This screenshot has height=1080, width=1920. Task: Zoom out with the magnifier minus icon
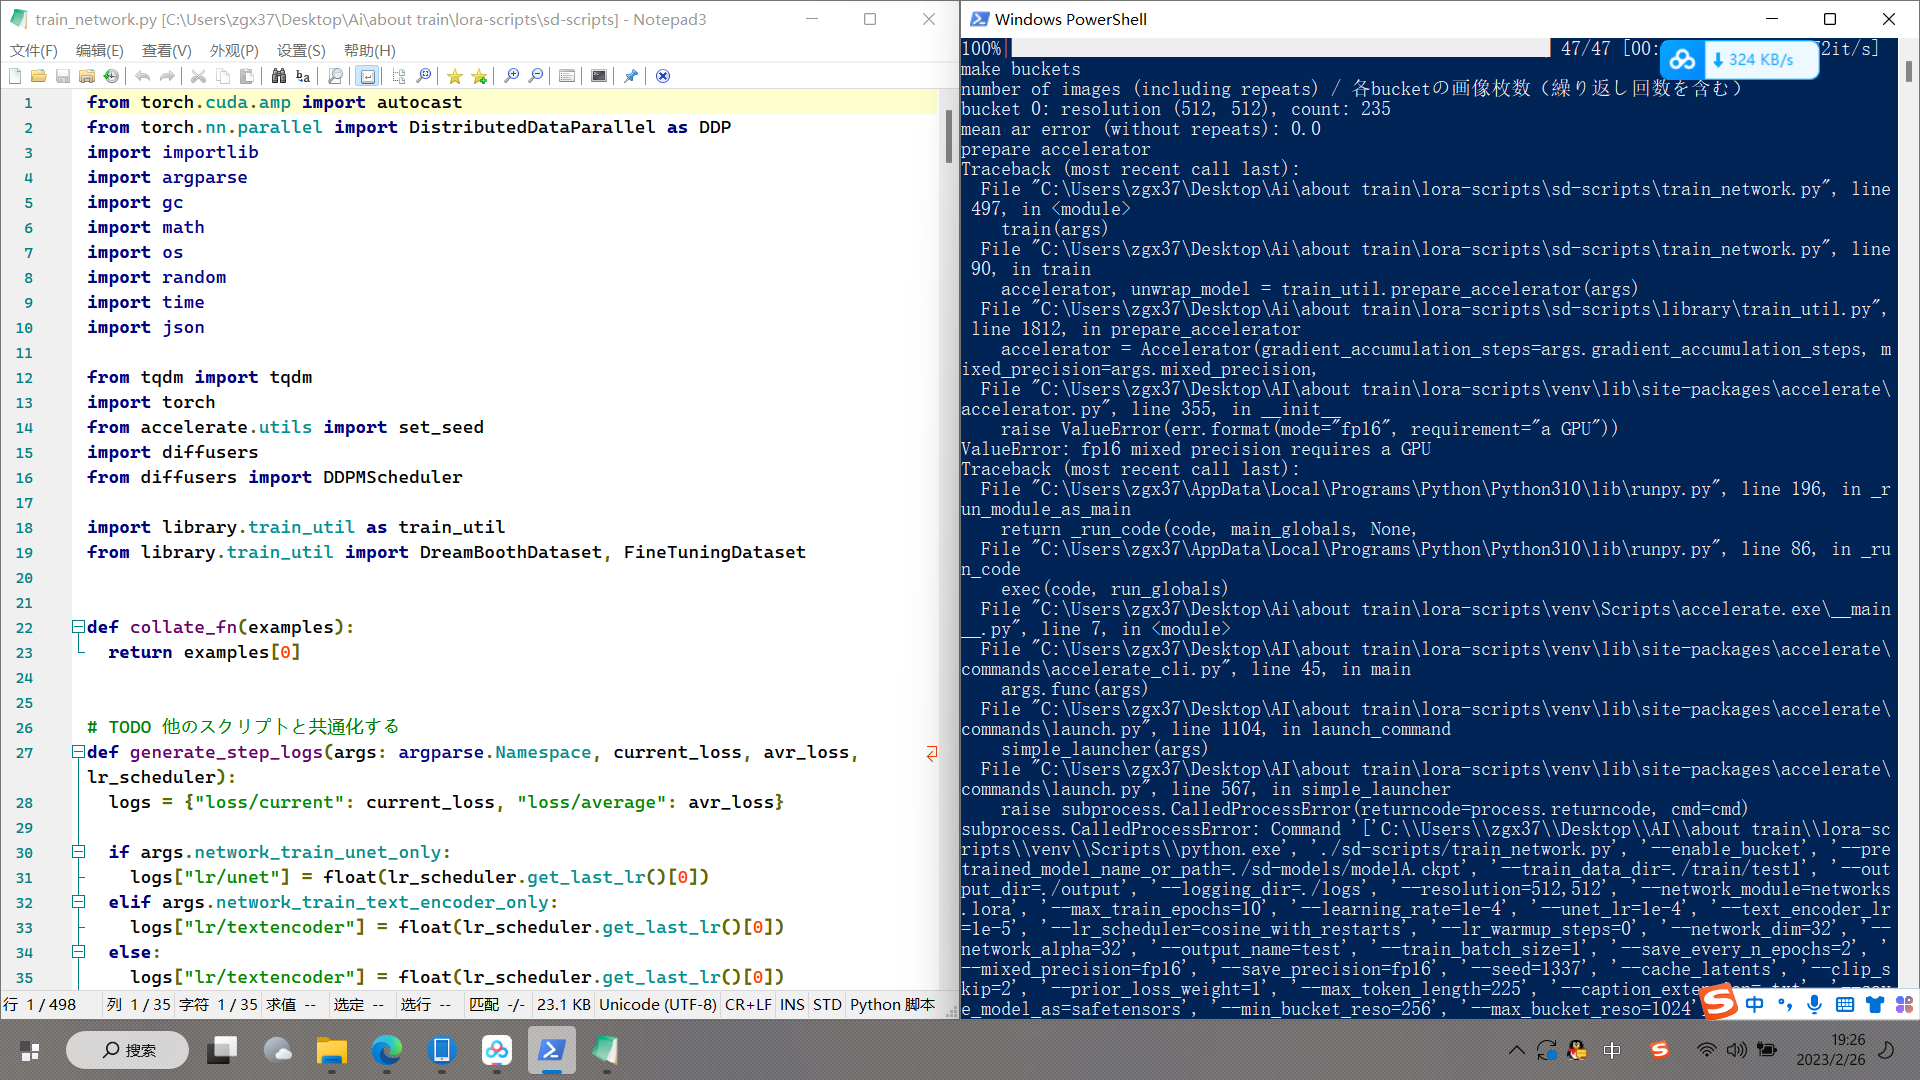(536, 76)
